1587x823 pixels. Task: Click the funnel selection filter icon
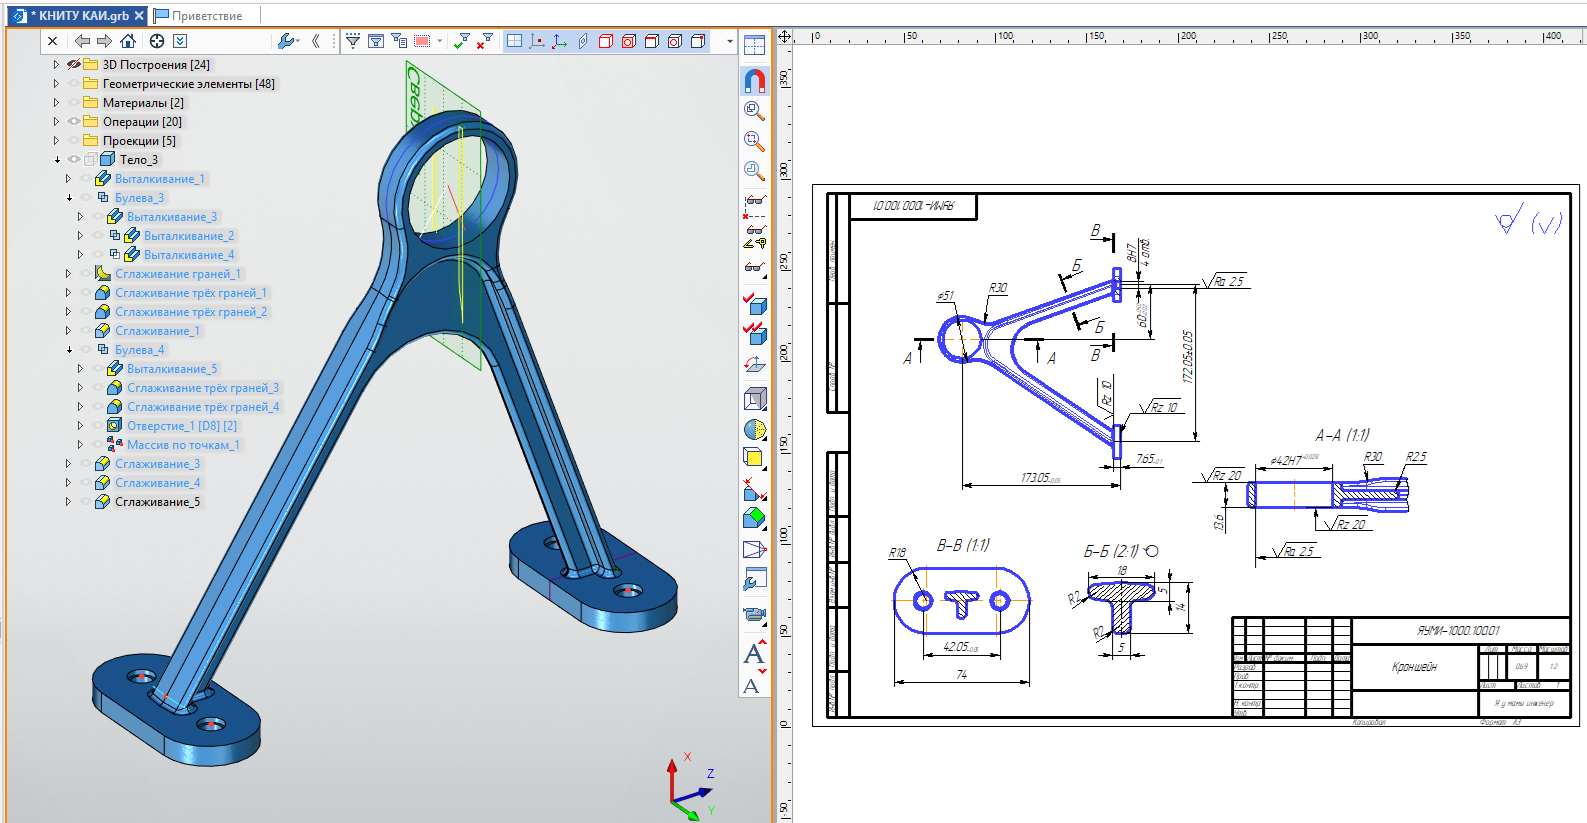click(x=353, y=41)
